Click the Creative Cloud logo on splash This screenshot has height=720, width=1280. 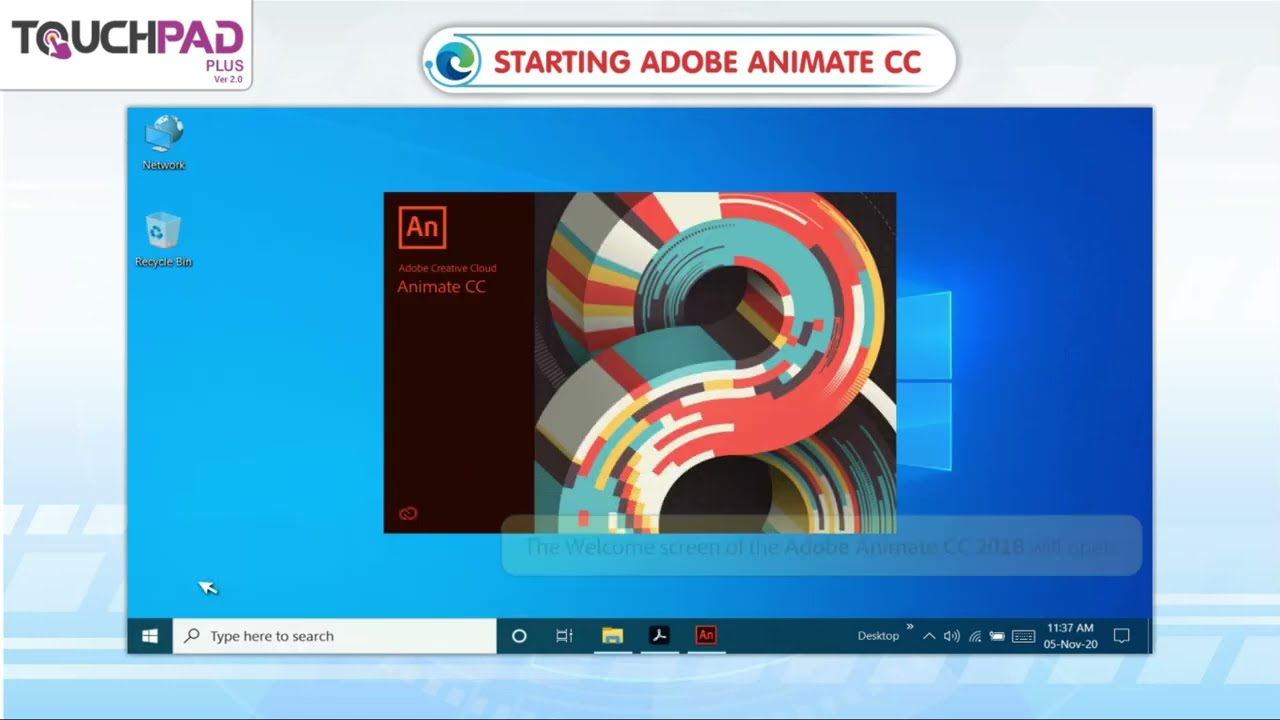408,513
